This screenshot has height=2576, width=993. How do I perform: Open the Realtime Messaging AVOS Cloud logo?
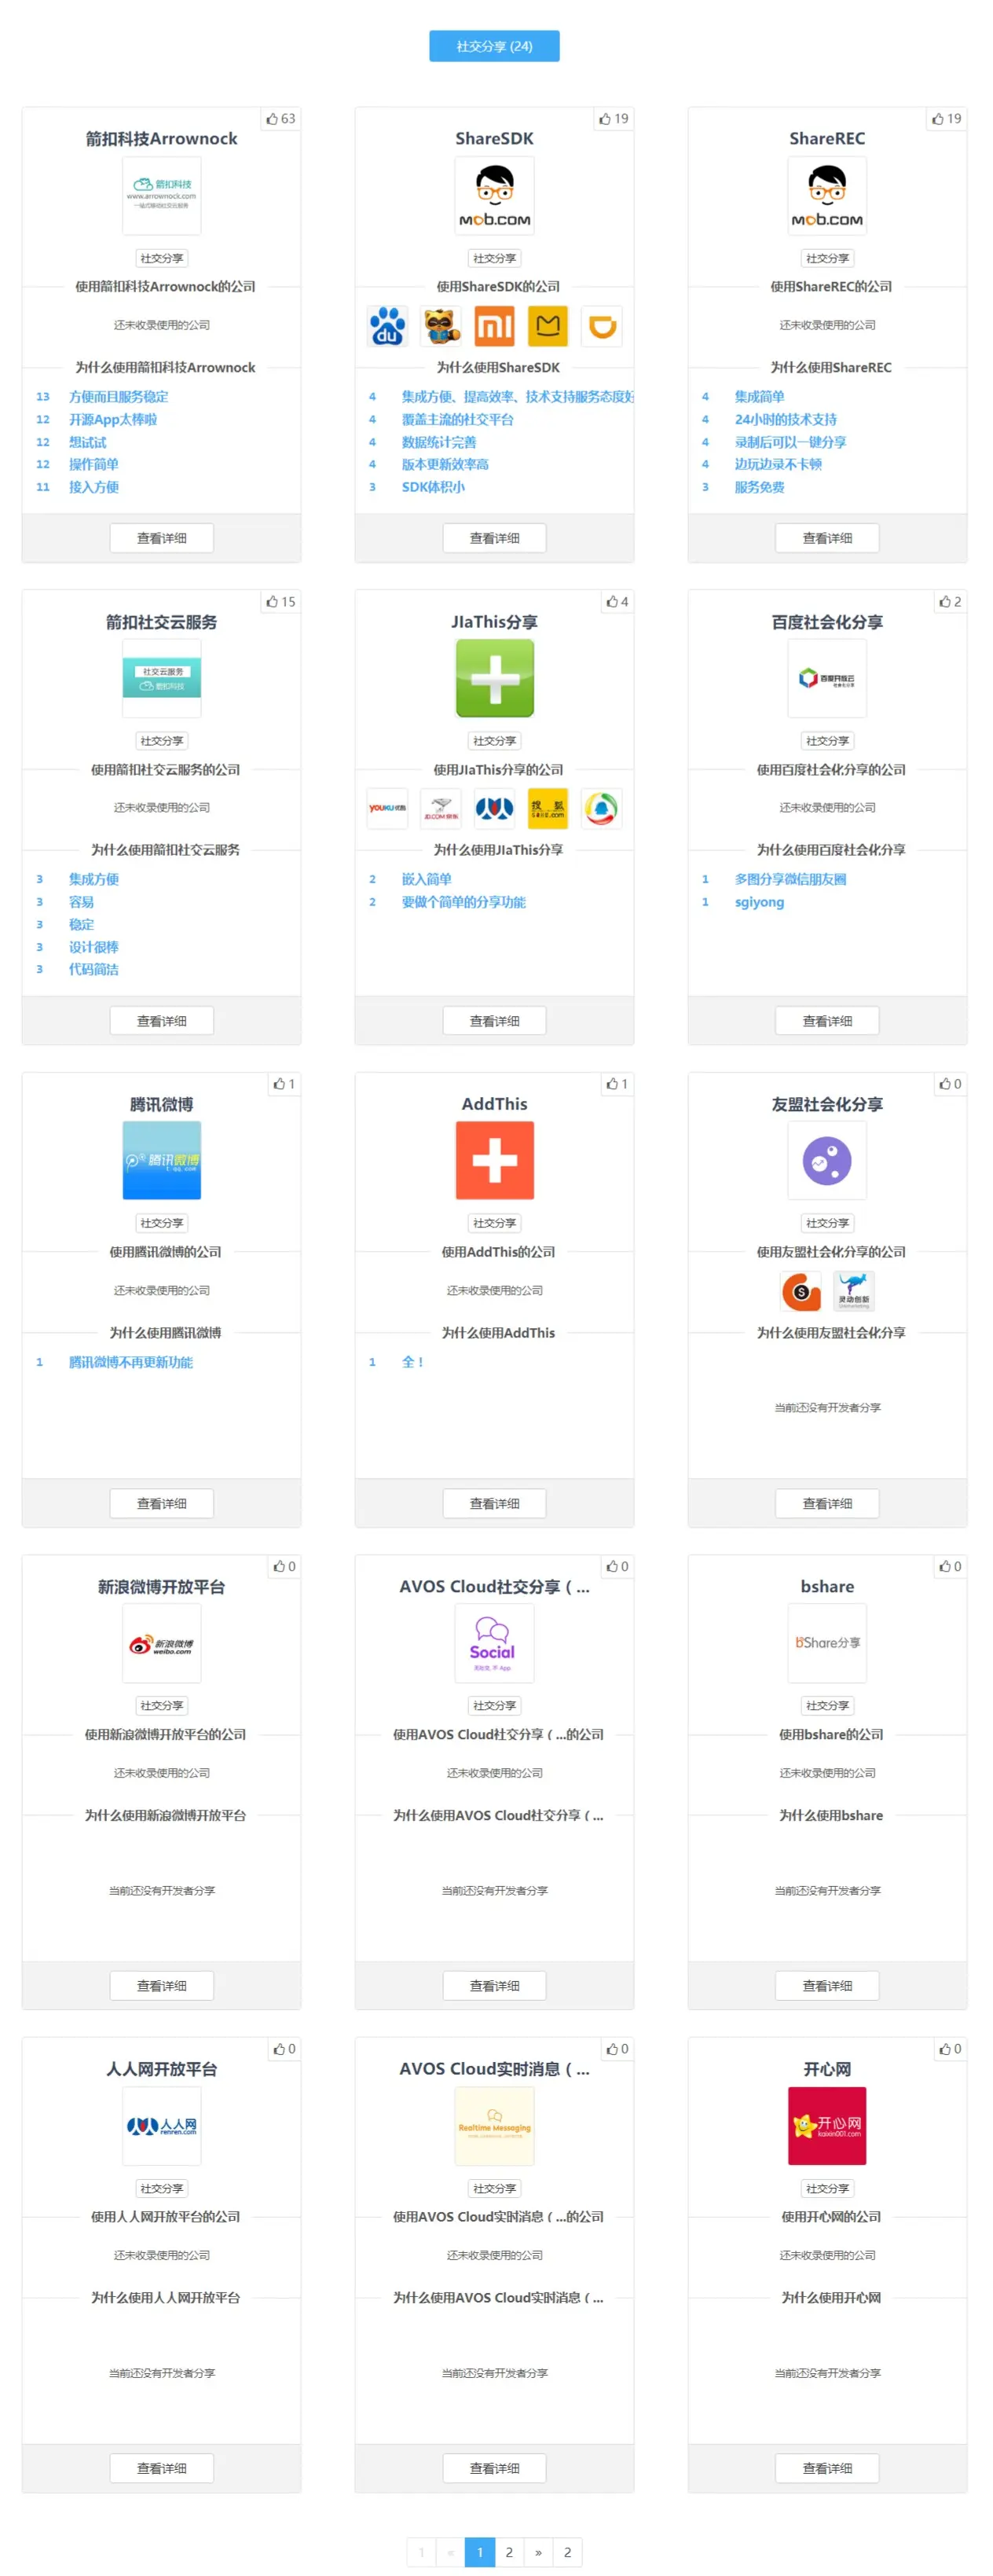(x=495, y=2125)
